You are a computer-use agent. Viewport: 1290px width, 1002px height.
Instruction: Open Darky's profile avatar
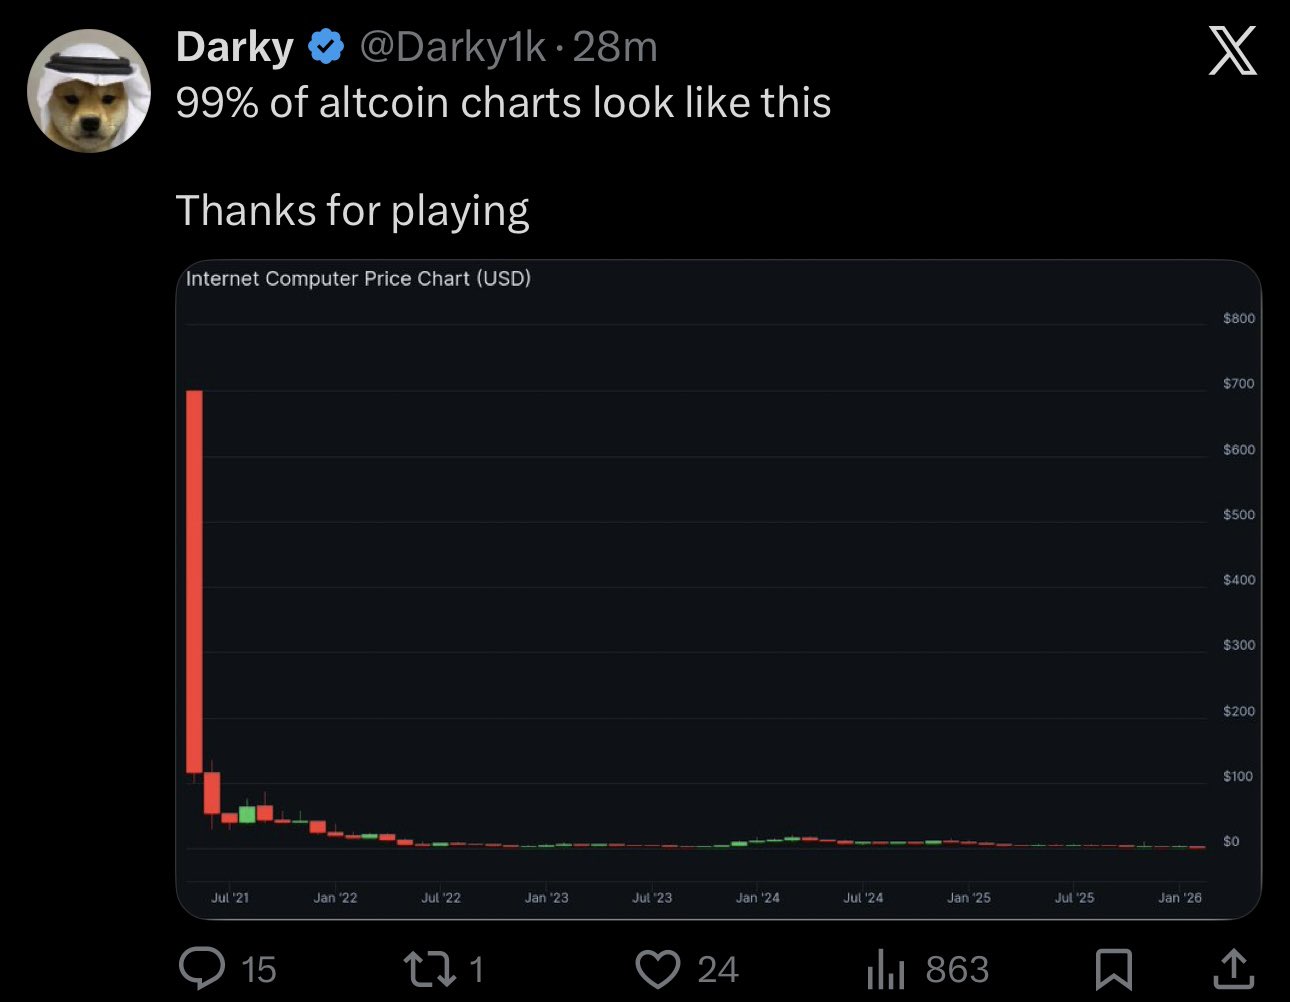pos(88,91)
